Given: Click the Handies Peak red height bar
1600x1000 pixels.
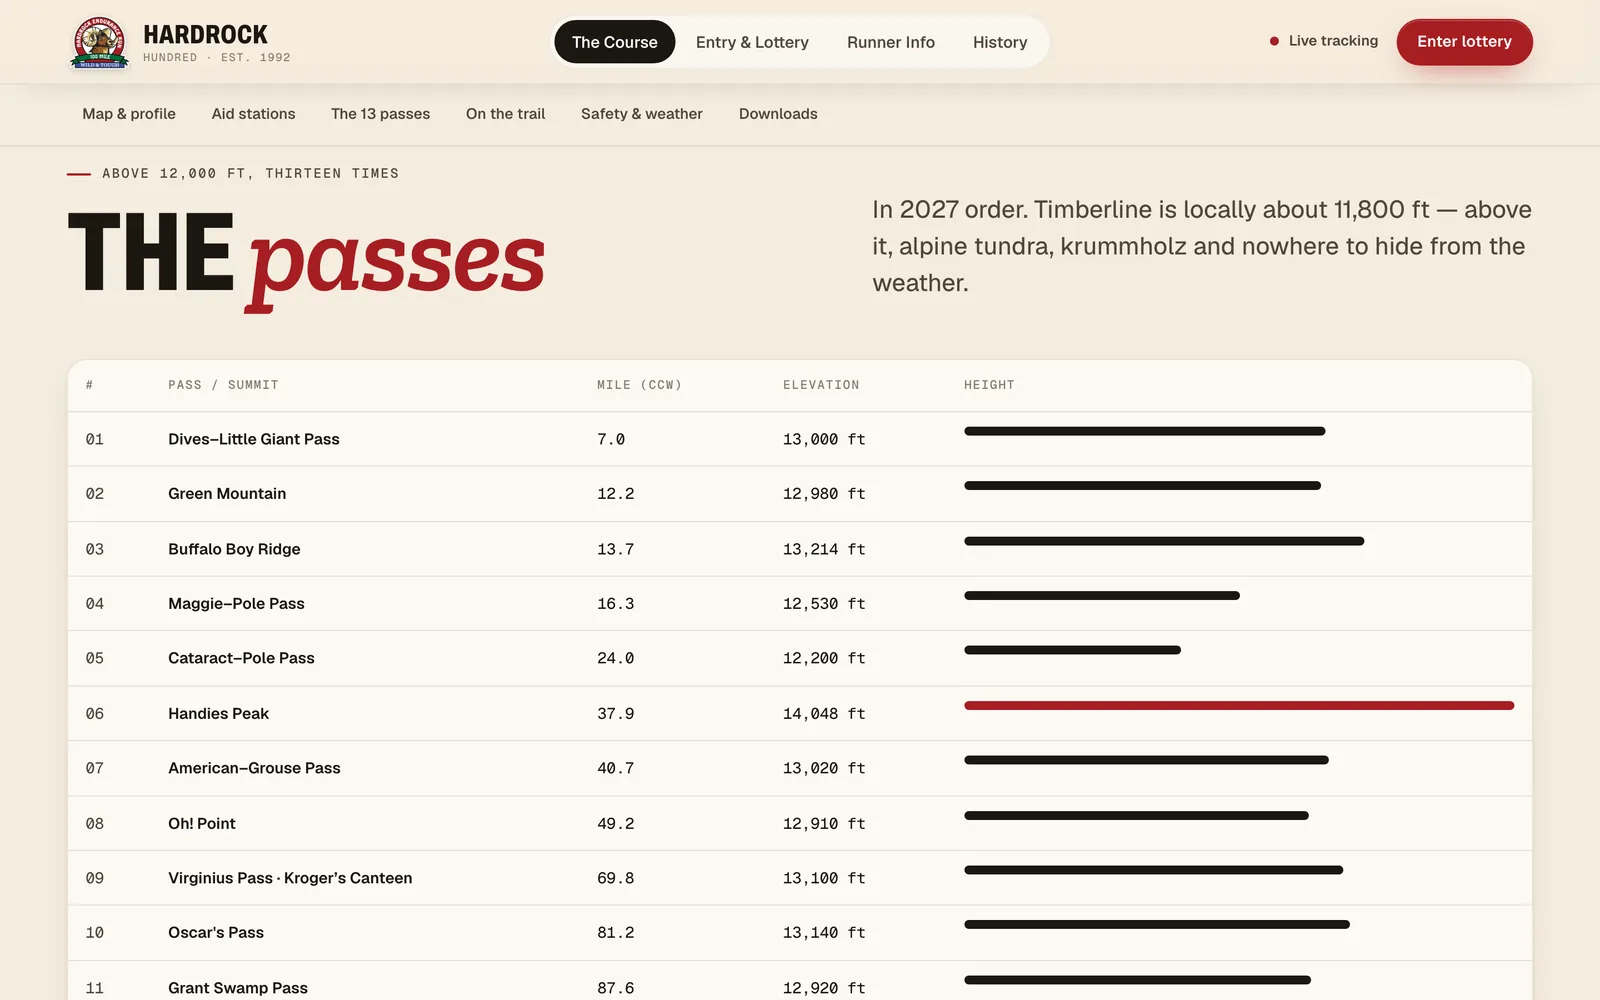Looking at the screenshot, I should pos(1239,706).
